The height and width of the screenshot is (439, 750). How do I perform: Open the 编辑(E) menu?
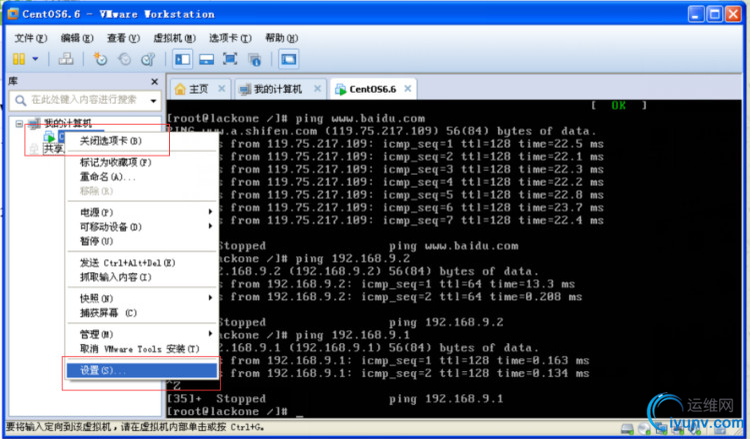tap(77, 38)
